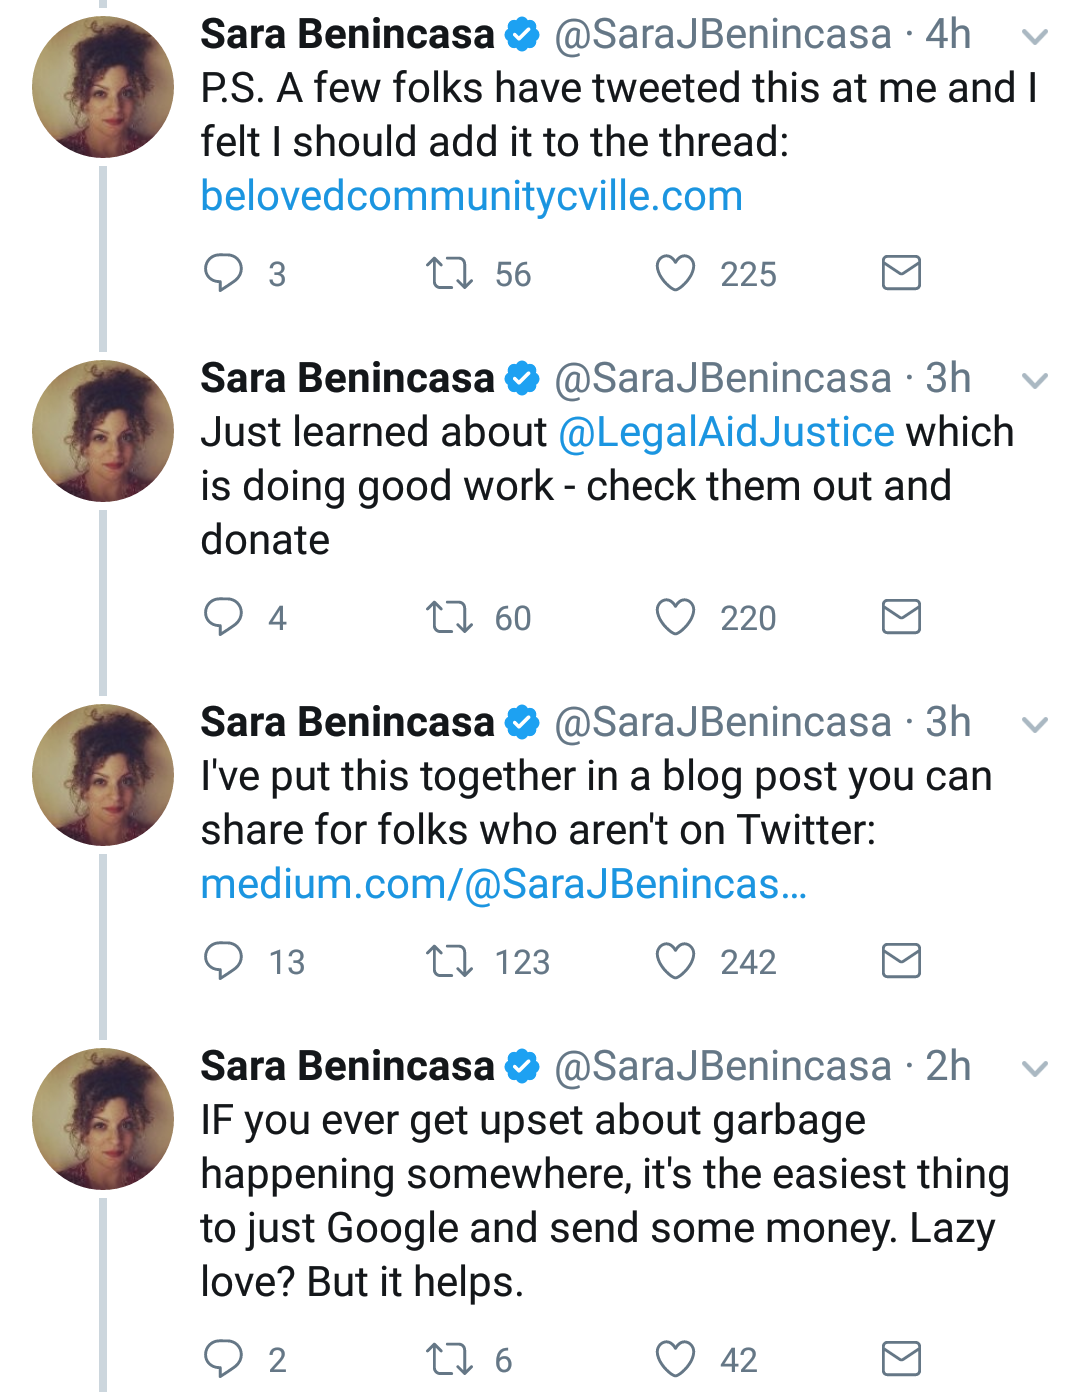
Task: Open the @LegalAidJustice profile mention
Action: (x=726, y=432)
